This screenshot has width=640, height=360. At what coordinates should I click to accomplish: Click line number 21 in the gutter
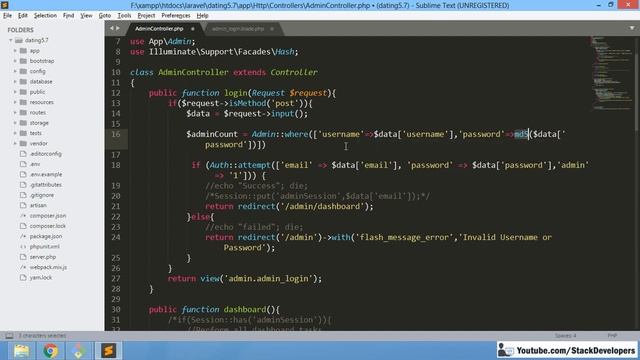116,206
